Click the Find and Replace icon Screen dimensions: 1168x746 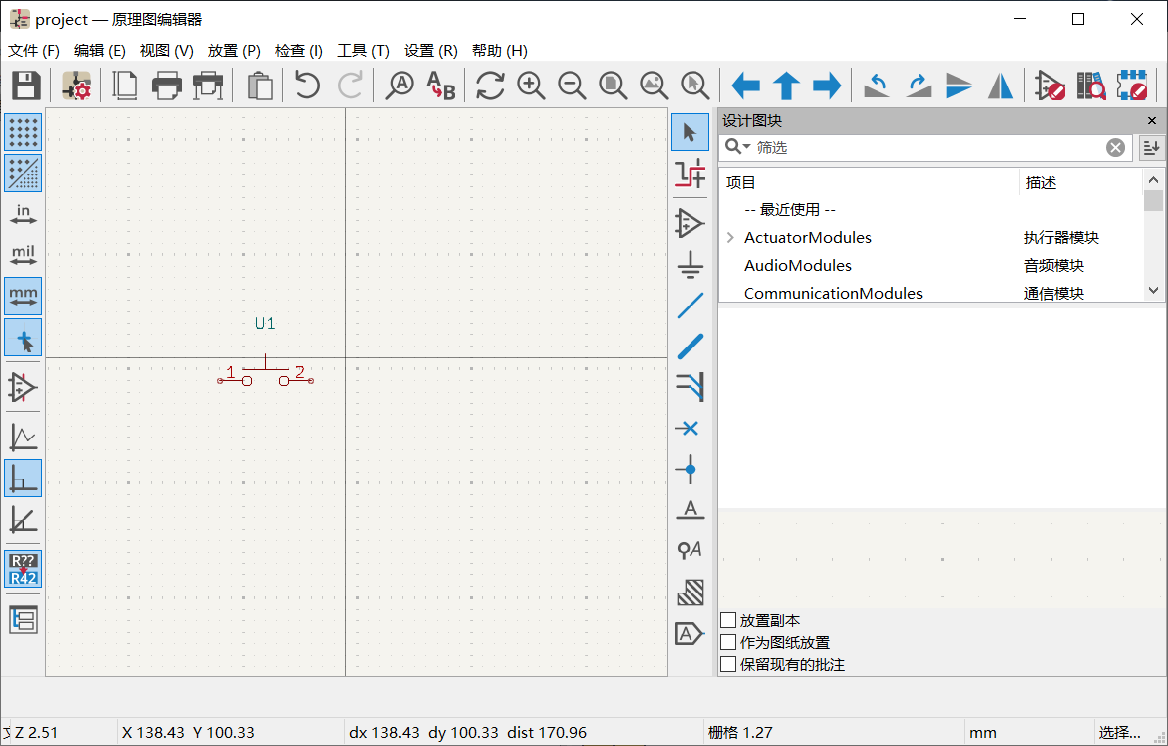point(441,86)
